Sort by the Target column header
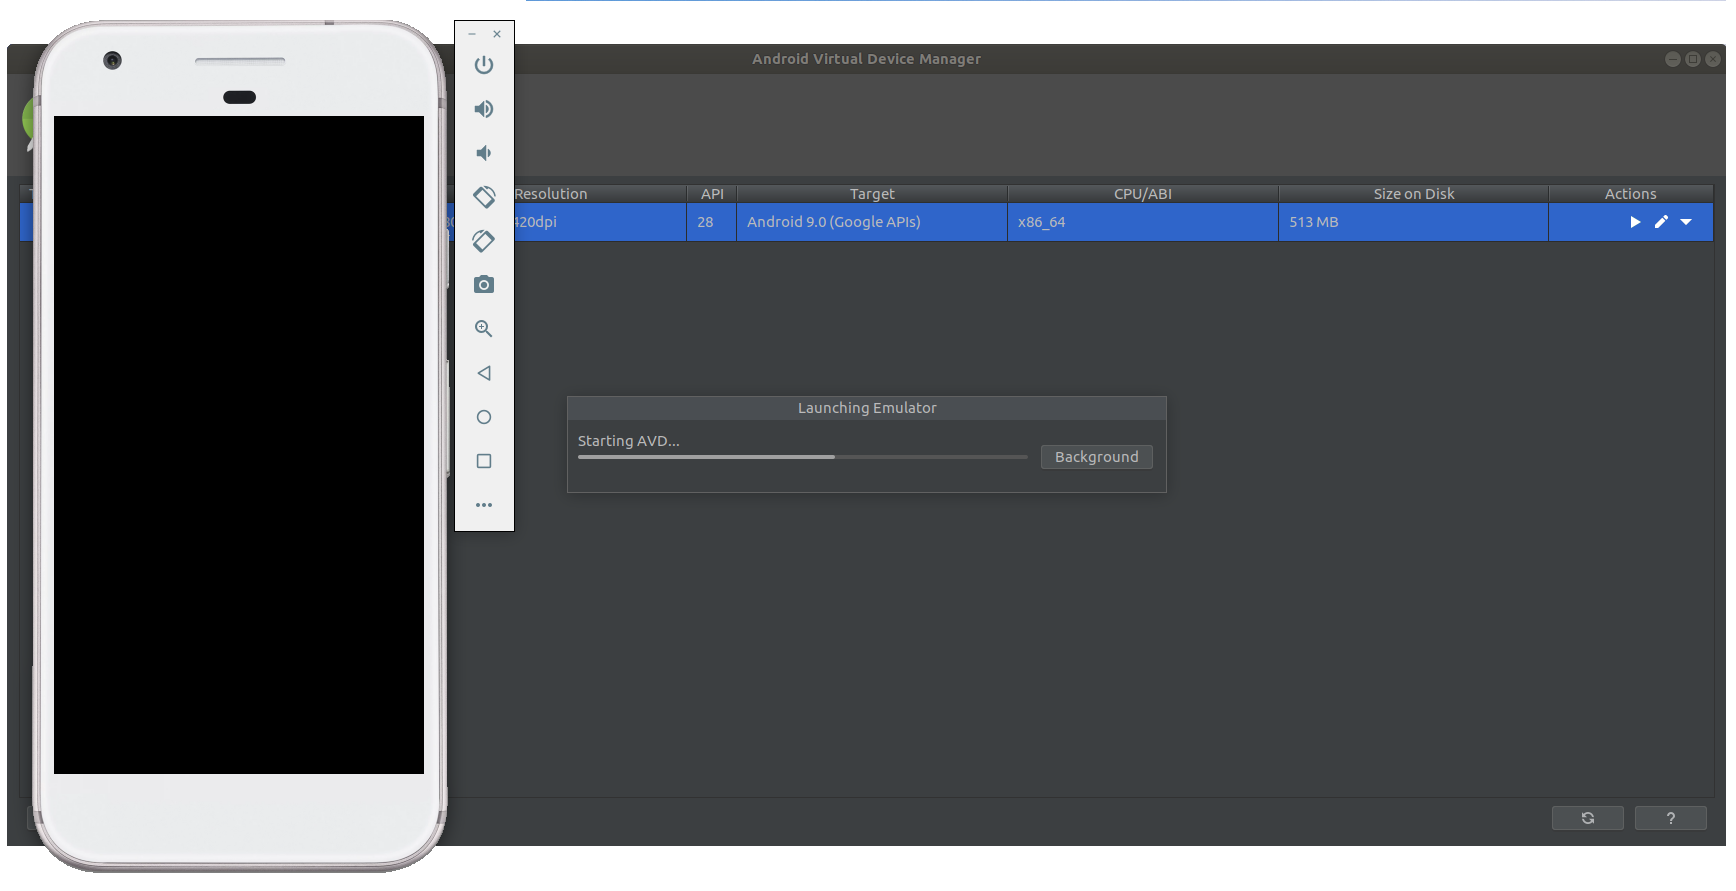The width and height of the screenshot is (1736, 891). [872, 194]
